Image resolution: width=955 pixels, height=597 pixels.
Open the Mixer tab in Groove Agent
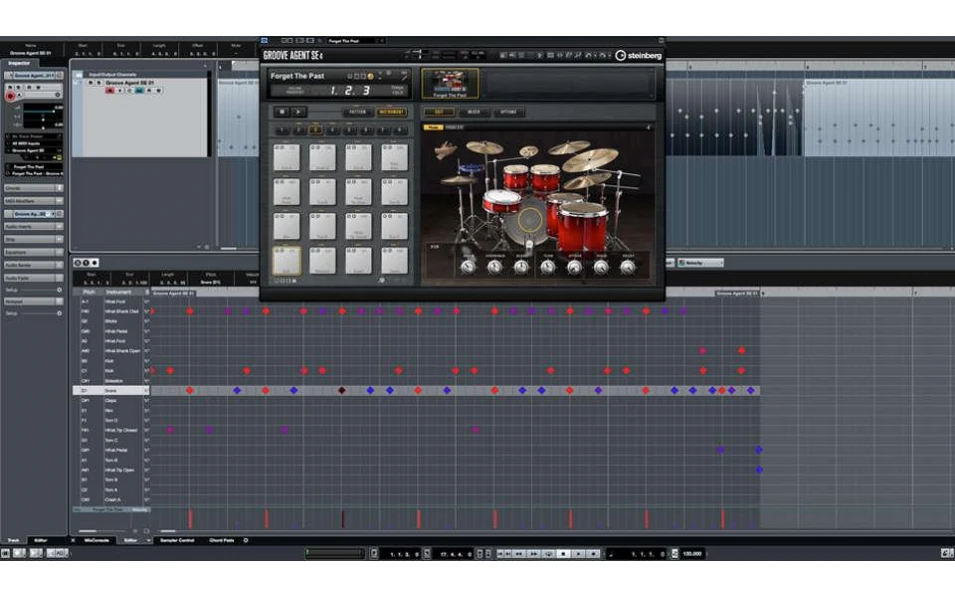click(x=474, y=112)
